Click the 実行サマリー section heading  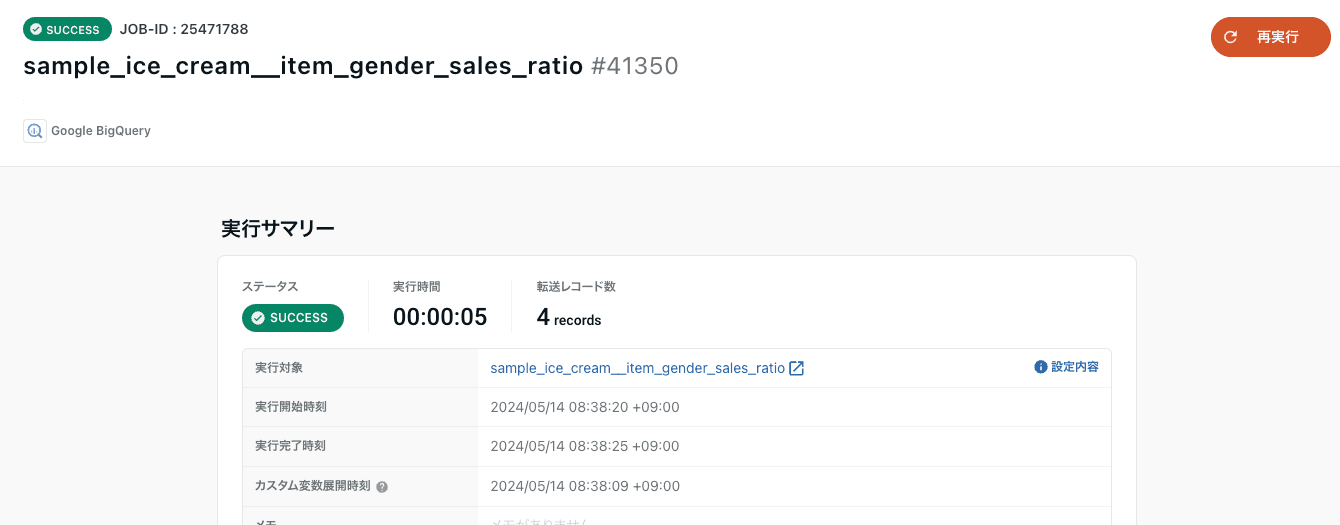(278, 228)
